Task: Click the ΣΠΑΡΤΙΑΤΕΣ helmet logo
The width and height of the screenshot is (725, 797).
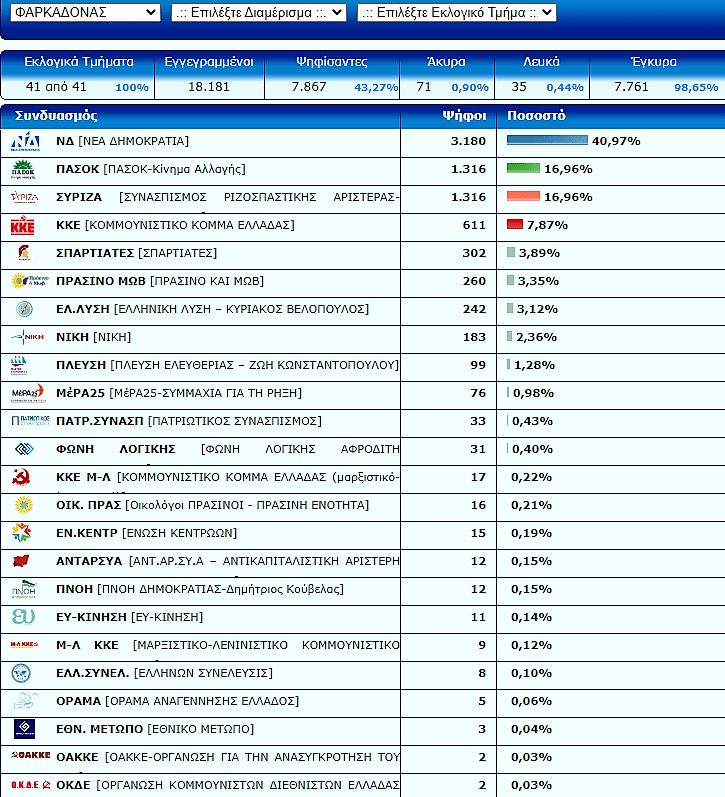Action: [23, 254]
